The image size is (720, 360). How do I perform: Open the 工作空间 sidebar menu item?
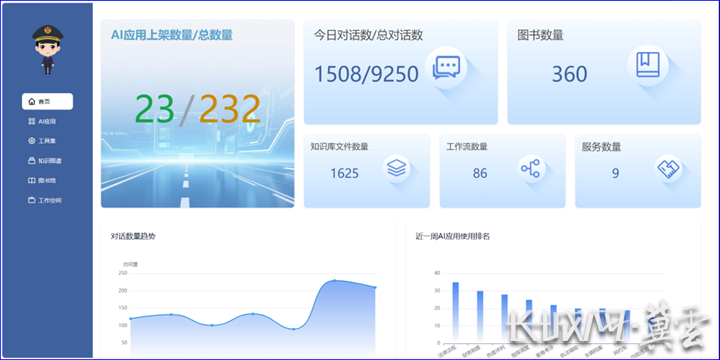click(x=45, y=201)
